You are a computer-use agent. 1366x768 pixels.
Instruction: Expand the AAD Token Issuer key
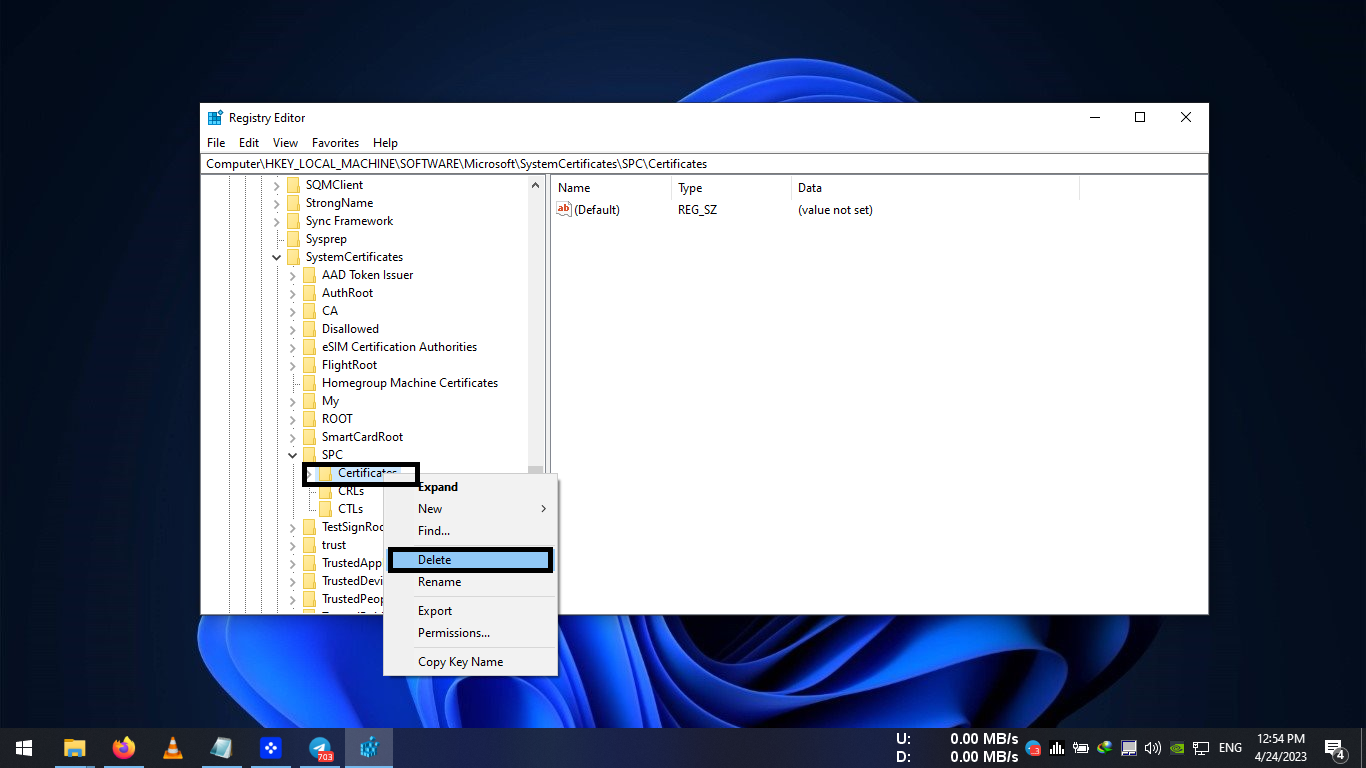pos(293,275)
